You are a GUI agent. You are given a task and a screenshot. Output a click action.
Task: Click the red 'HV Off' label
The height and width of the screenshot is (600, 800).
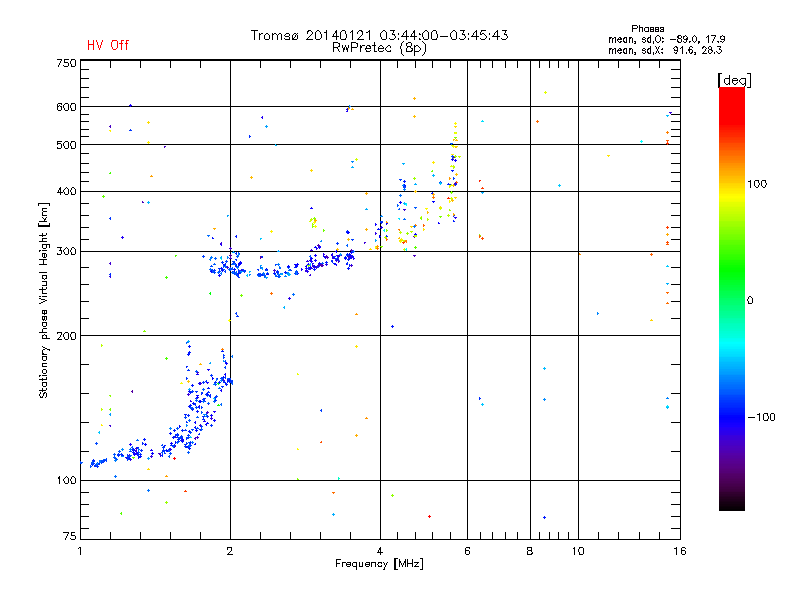coord(108,45)
